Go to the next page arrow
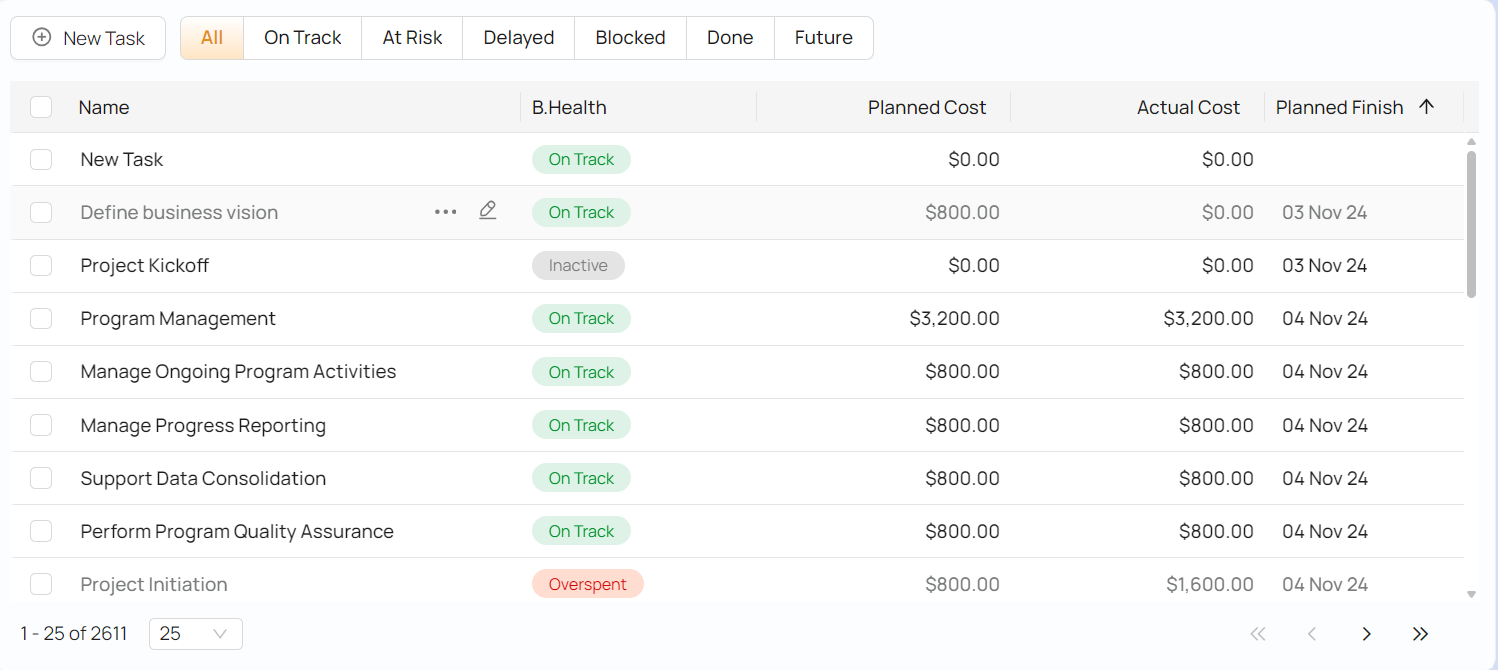Screen dimensions: 1498x670 point(1367,634)
